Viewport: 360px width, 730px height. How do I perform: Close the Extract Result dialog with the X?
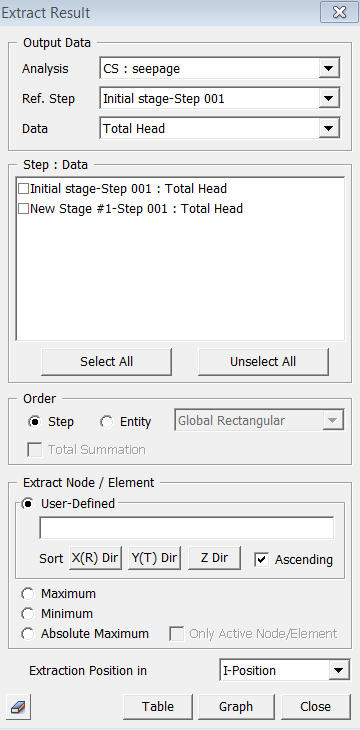pyautogui.click(x=339, y=13)
